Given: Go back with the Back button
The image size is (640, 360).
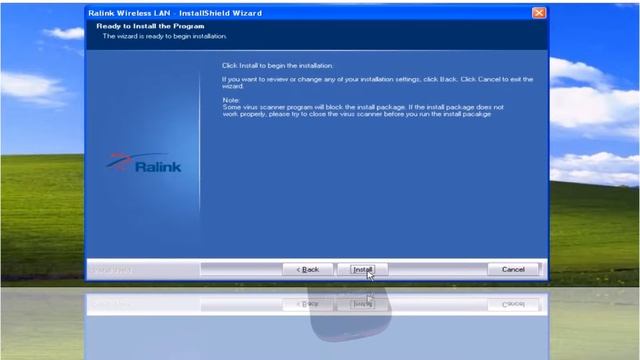Looking at the screenshot, I should point(308,269).
